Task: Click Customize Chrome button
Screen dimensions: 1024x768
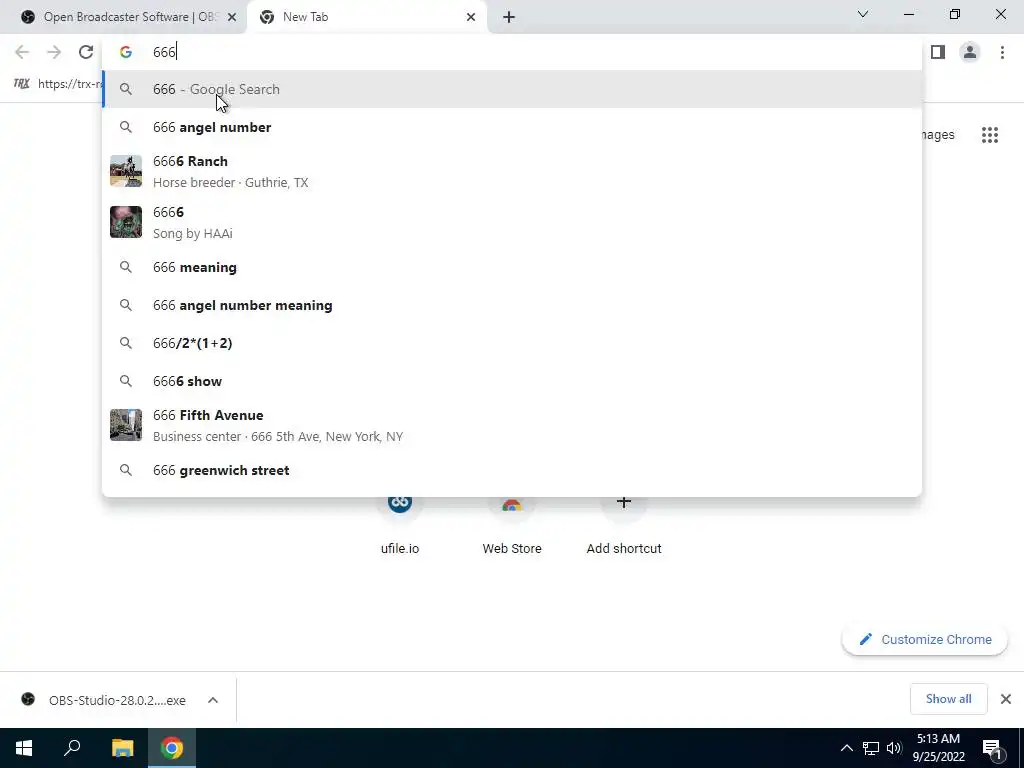Action: [925, 639]
